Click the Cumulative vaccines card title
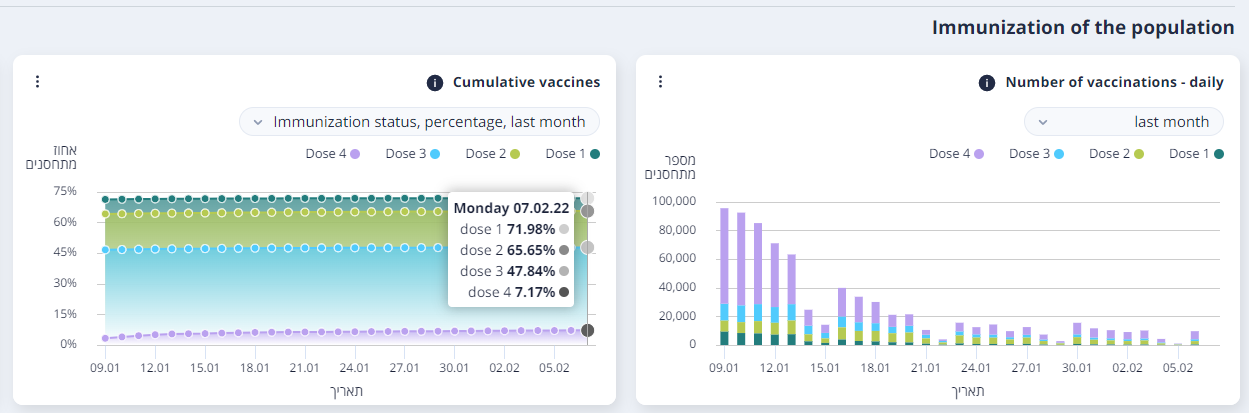The image size is (1249, 413). 526,82
